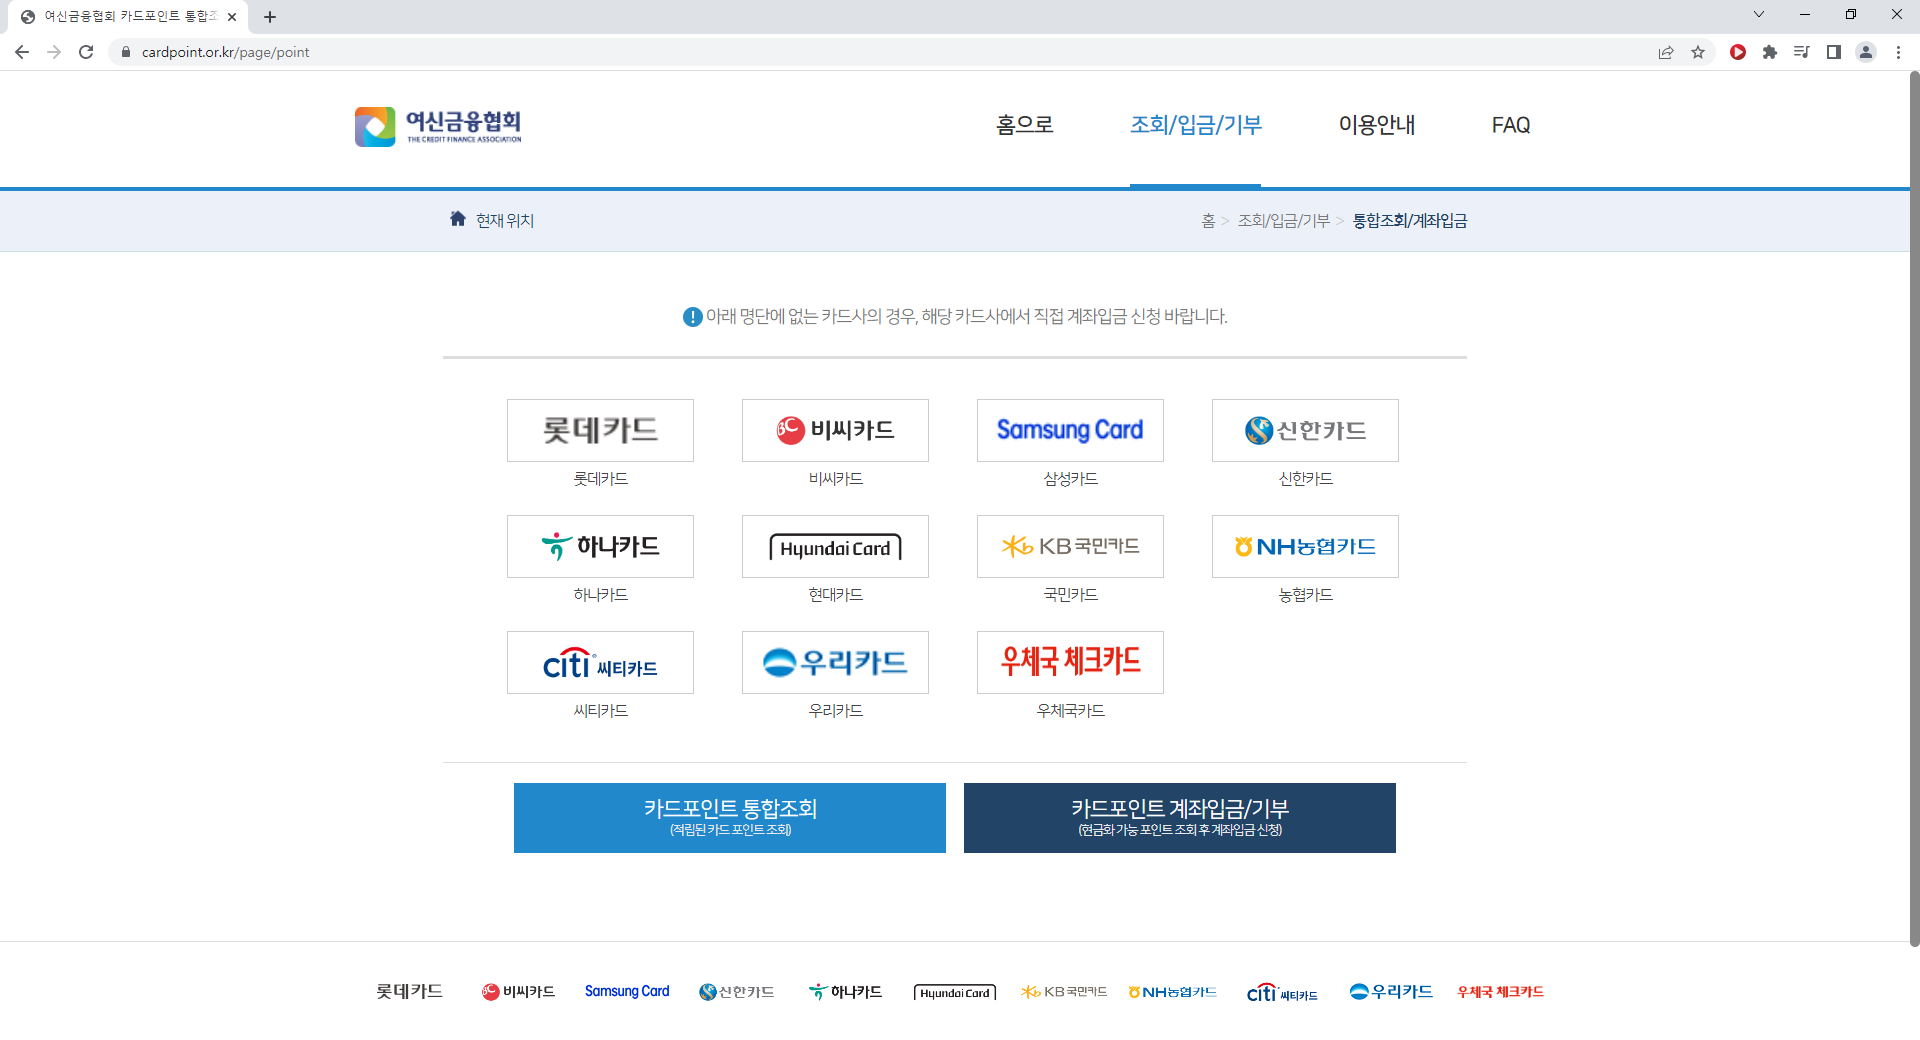Viewport: 1920px width, 1040px height.
Task: Select the 우체국 체크카드 logo card
Action: click(x=1070, y=662)
